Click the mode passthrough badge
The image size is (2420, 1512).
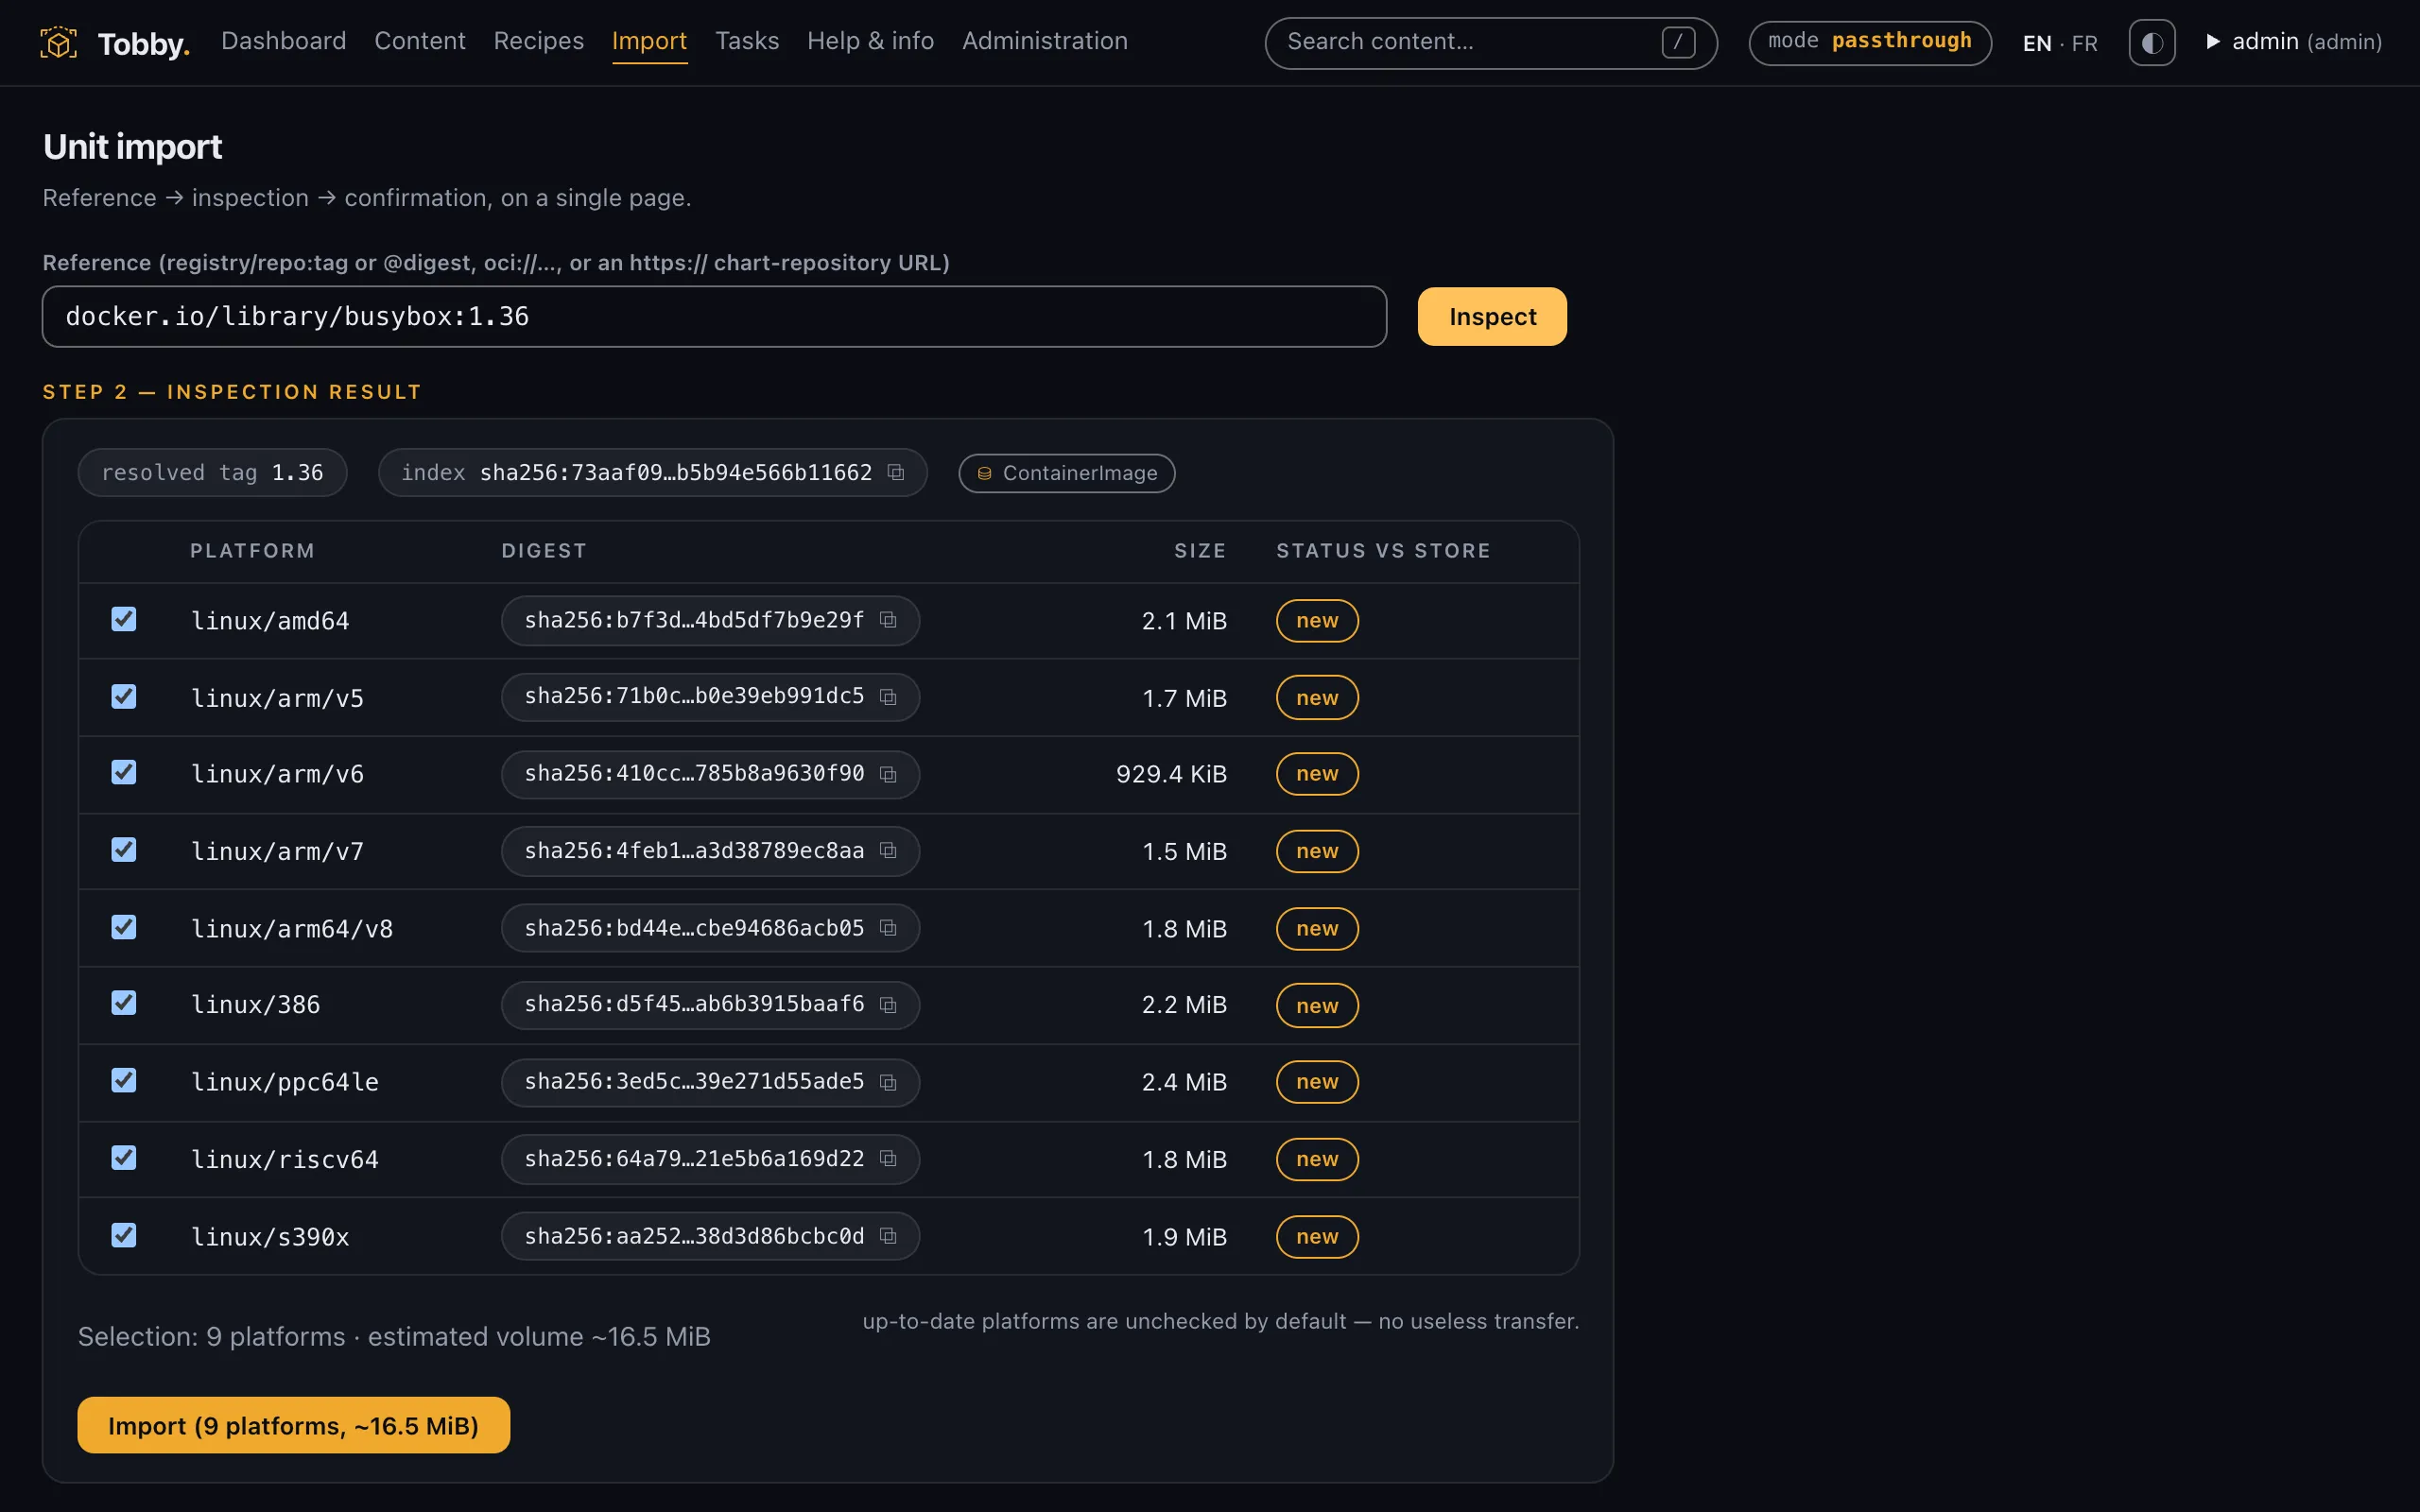(1870, 42)
